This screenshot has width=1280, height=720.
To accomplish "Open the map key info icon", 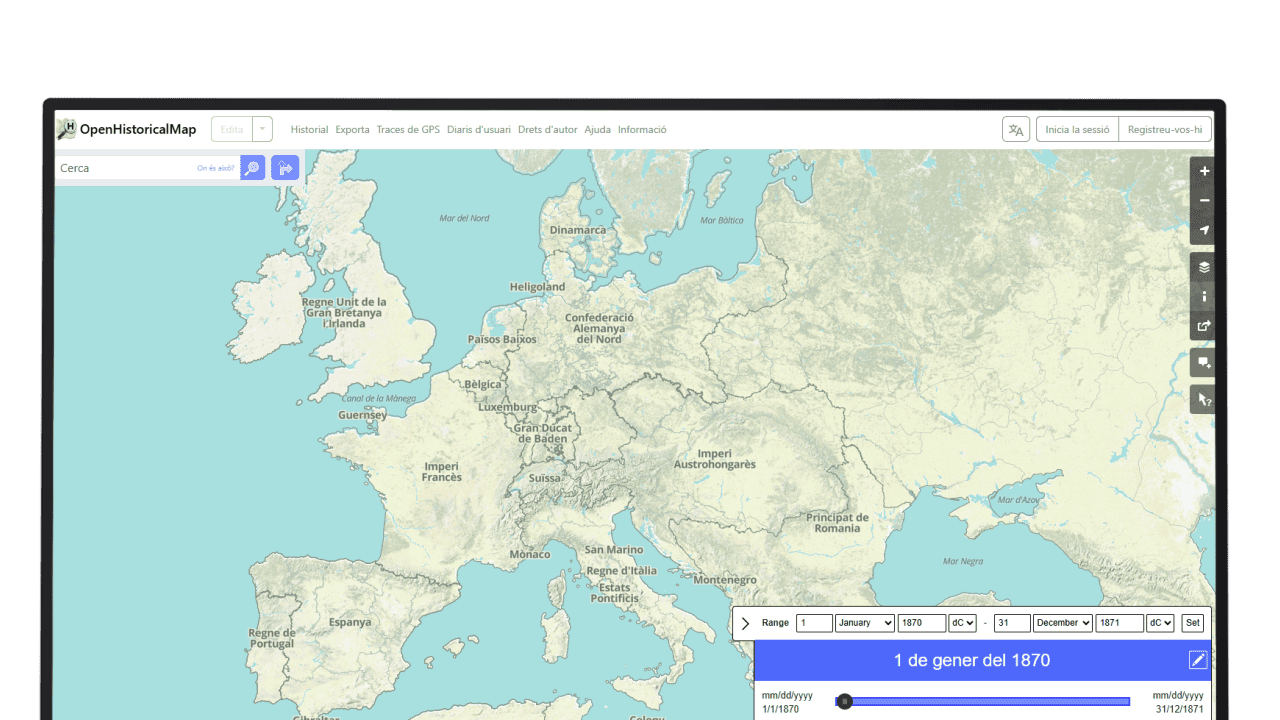I will pyautogui.click(x=1203, y=296).
